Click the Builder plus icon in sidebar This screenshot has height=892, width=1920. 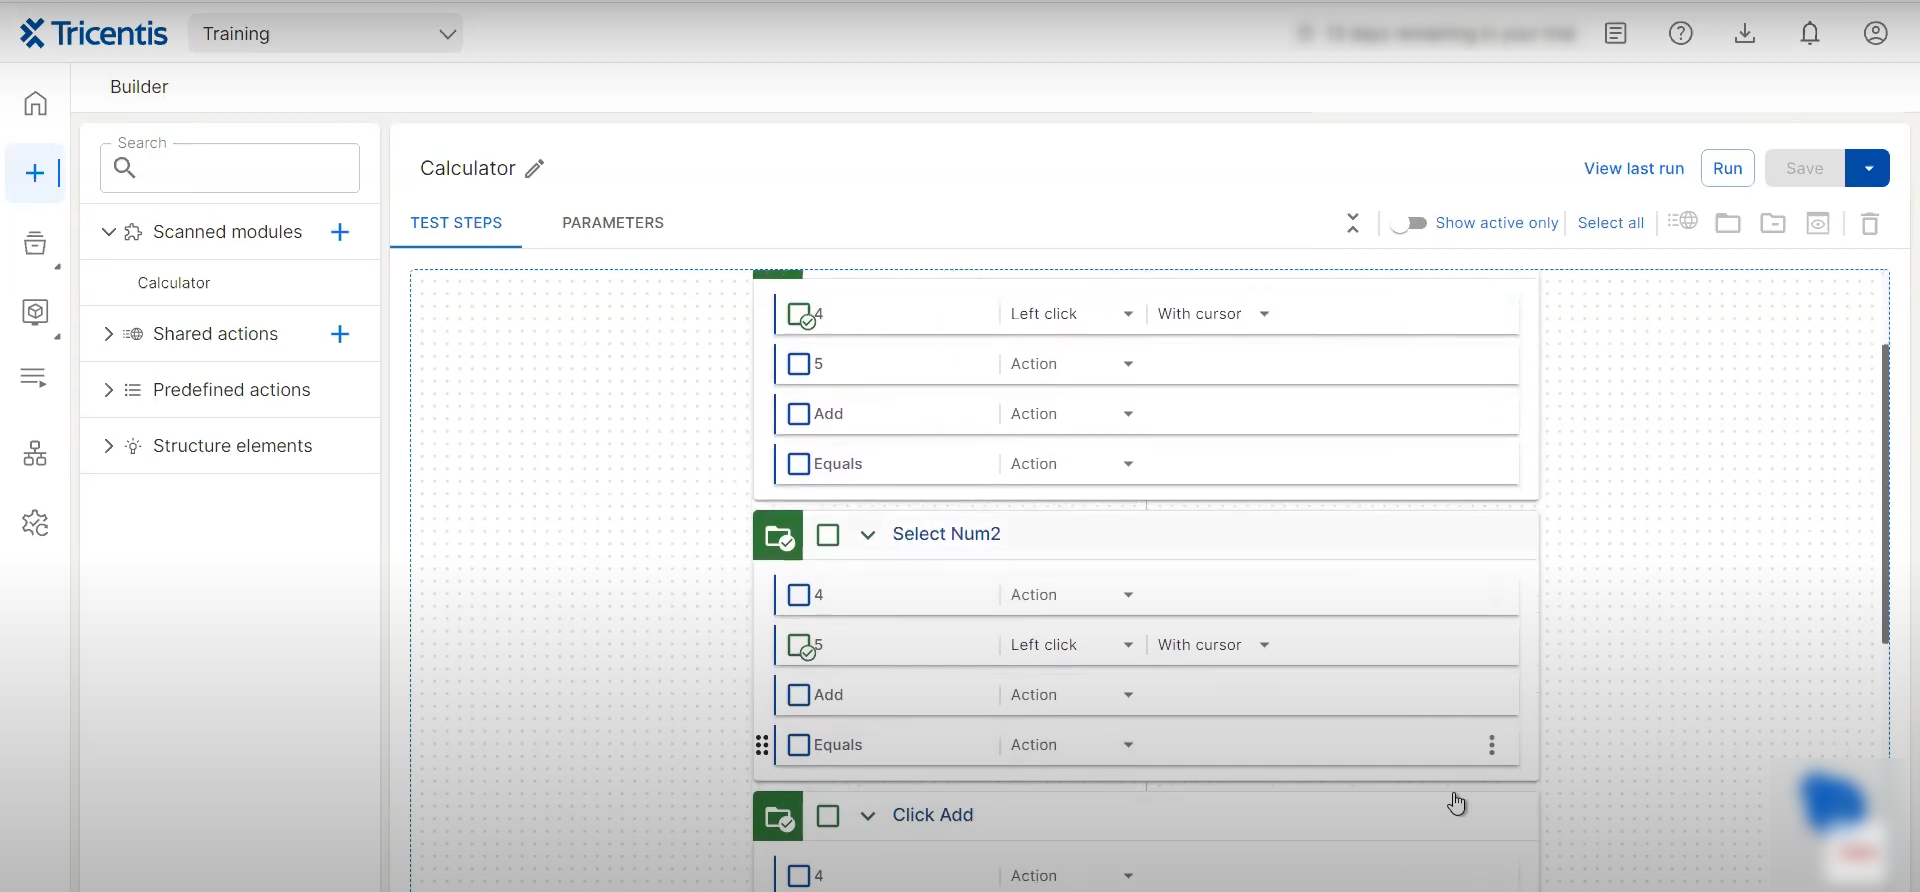click(35, 173)
